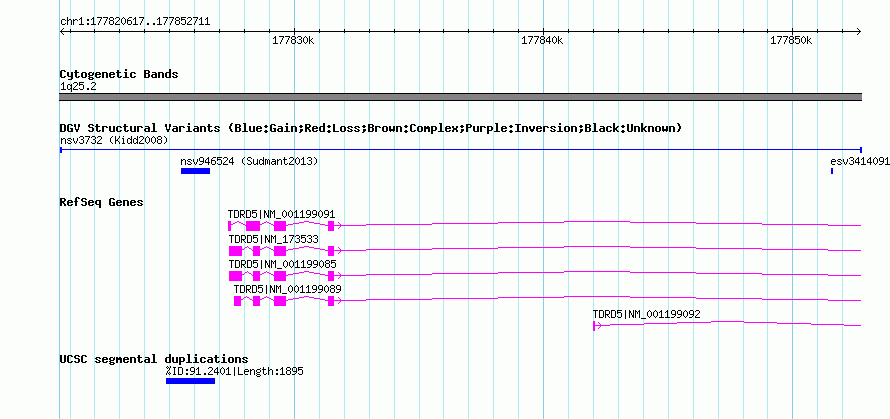890x419 pixels.
Task: Select the 177850k ruler tick label
Action: coord(791,41)
